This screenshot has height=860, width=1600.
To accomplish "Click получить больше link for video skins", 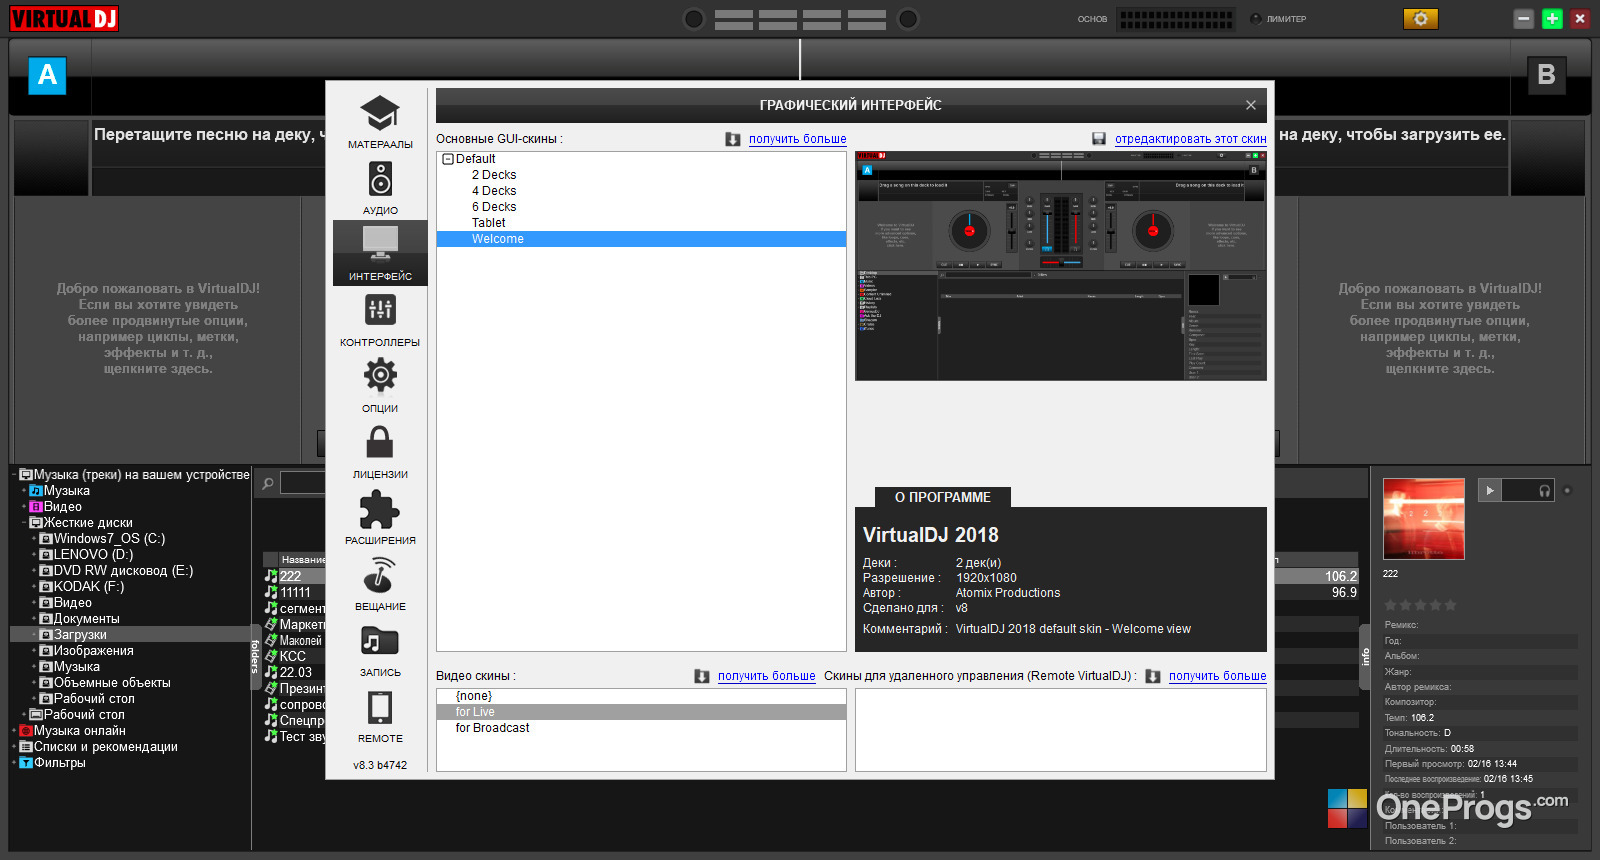I will tap(767, 676).
